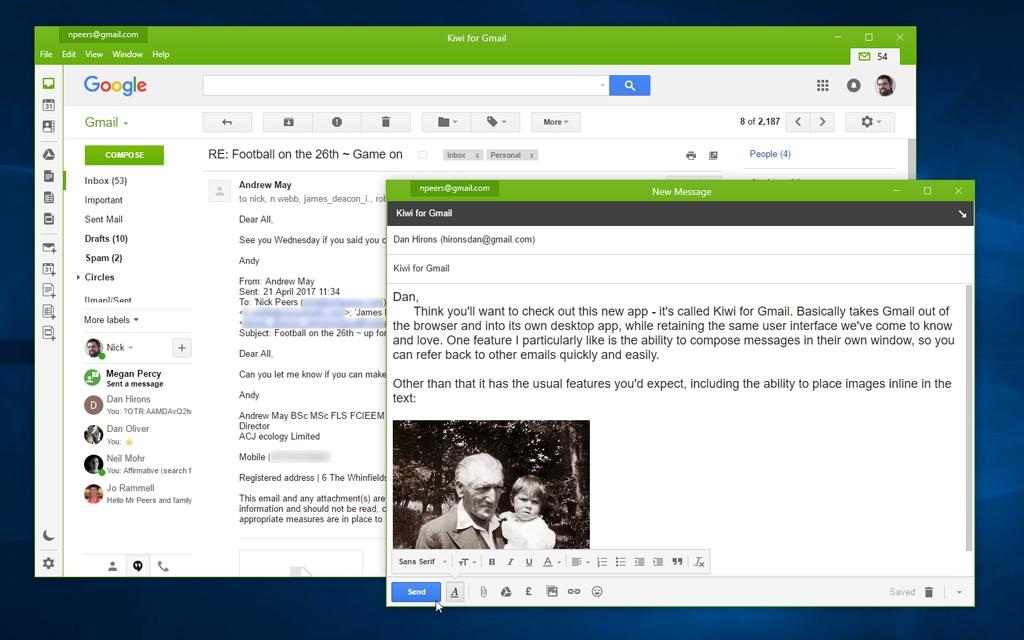Open the Gmail product switcher dropdown

click(x=106, y=123)
